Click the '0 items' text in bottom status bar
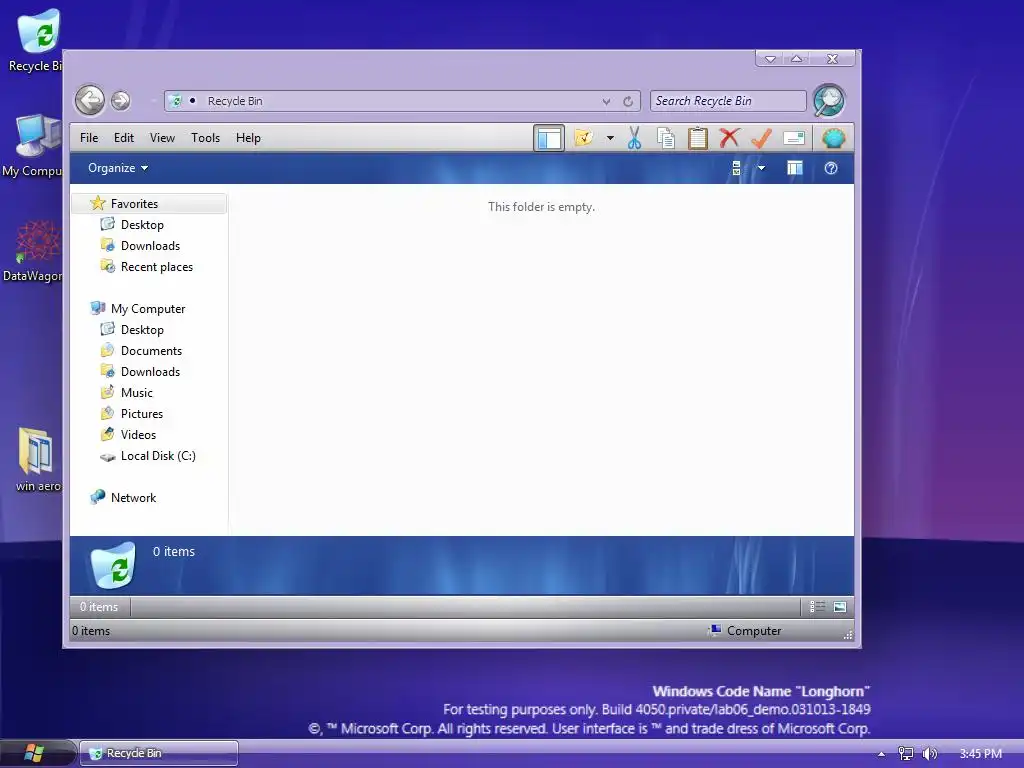Viewport: 1024px width, 768px height. [91, 631]
